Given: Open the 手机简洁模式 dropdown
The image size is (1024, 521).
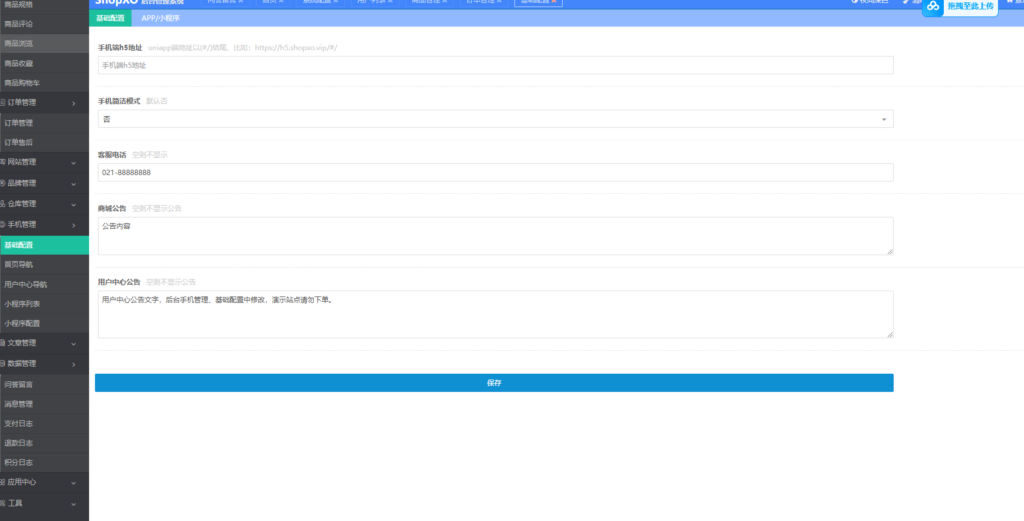Looking at the screenshot, I should tap(495, 119).
